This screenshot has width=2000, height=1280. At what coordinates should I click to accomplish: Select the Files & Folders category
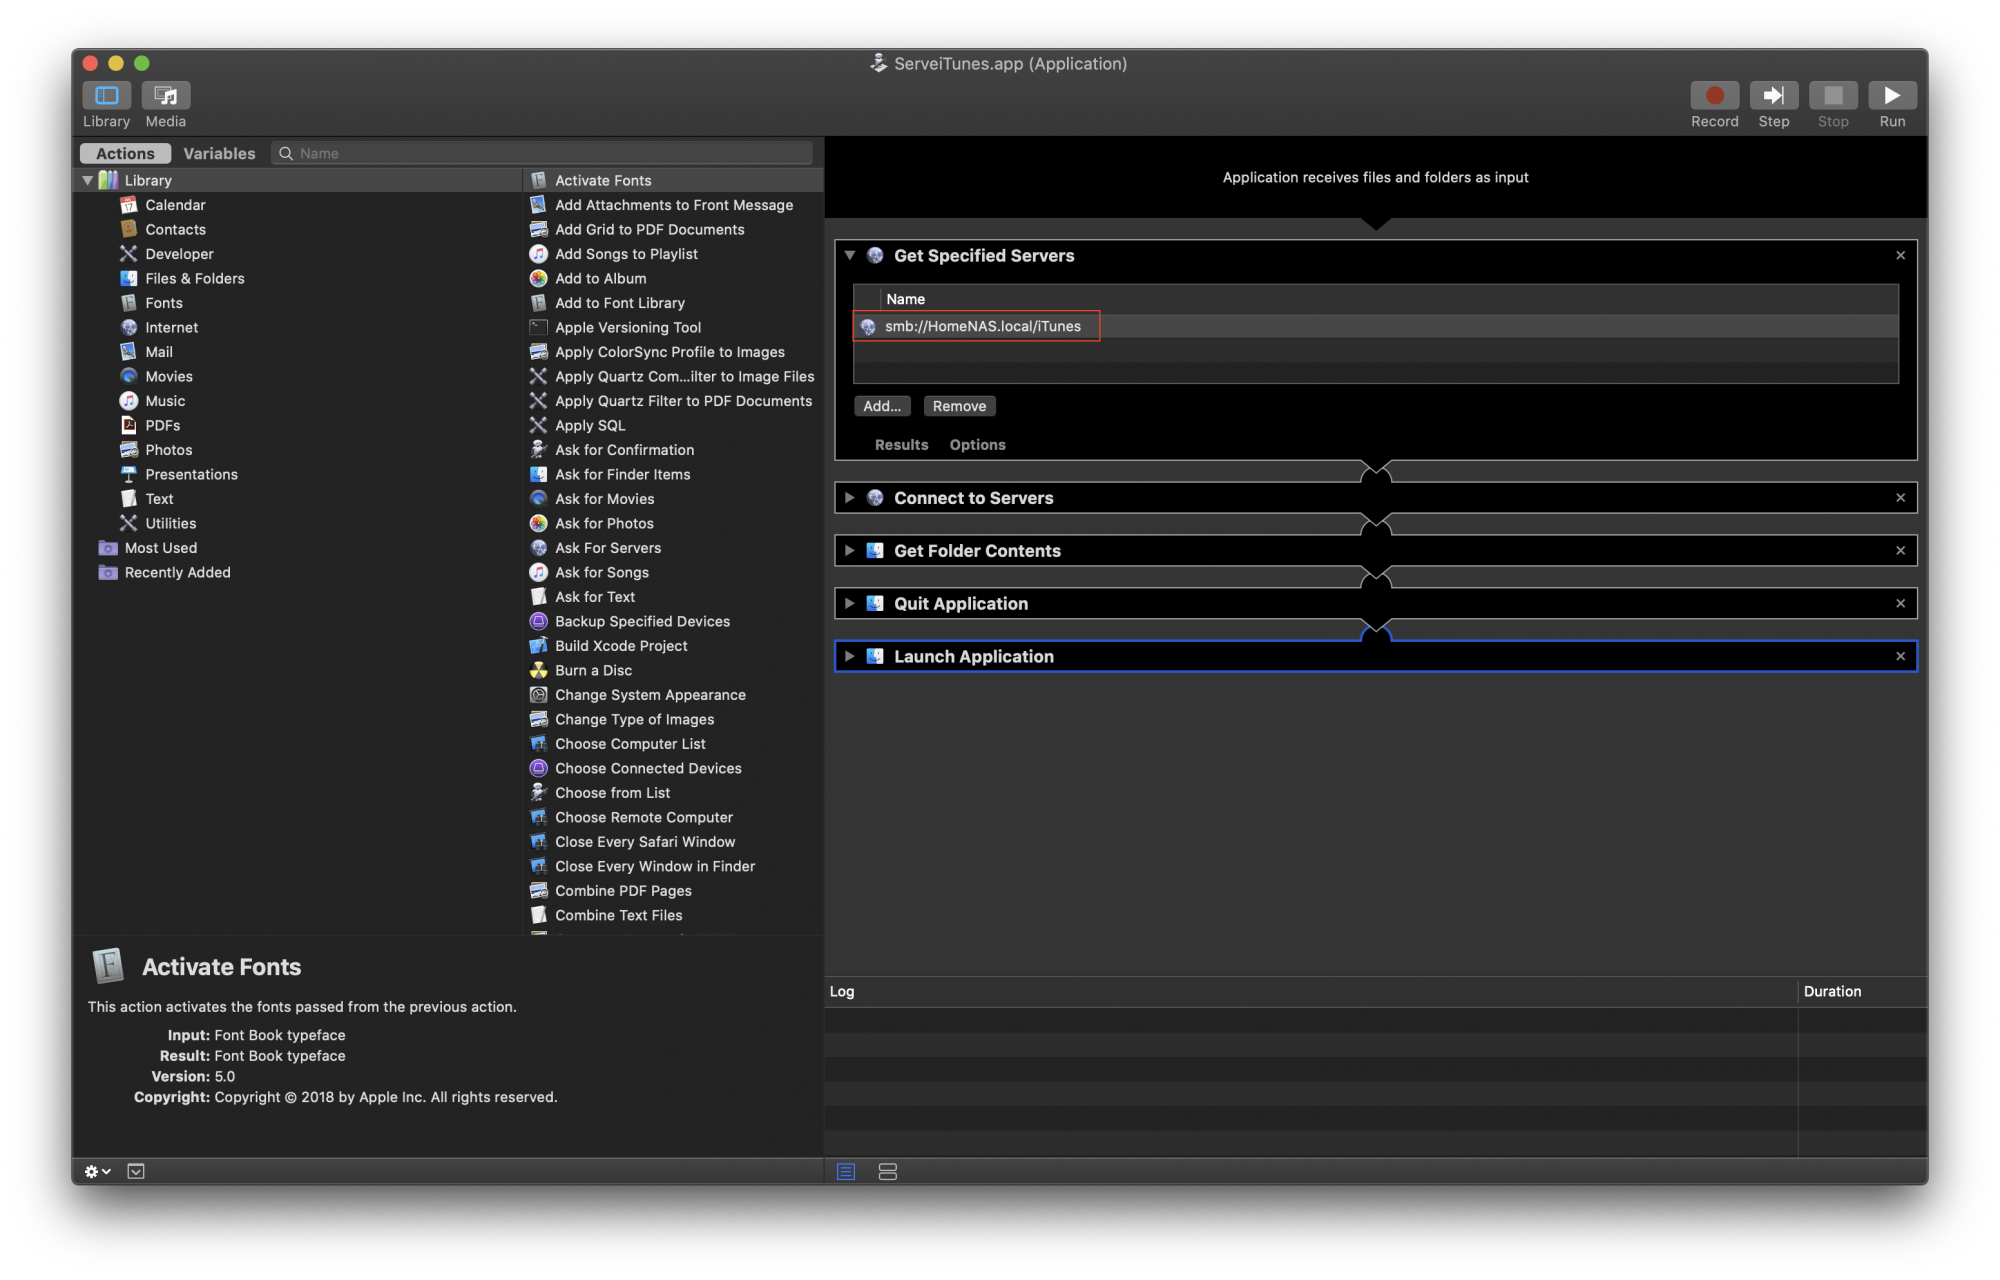click(x=194, y=278)
